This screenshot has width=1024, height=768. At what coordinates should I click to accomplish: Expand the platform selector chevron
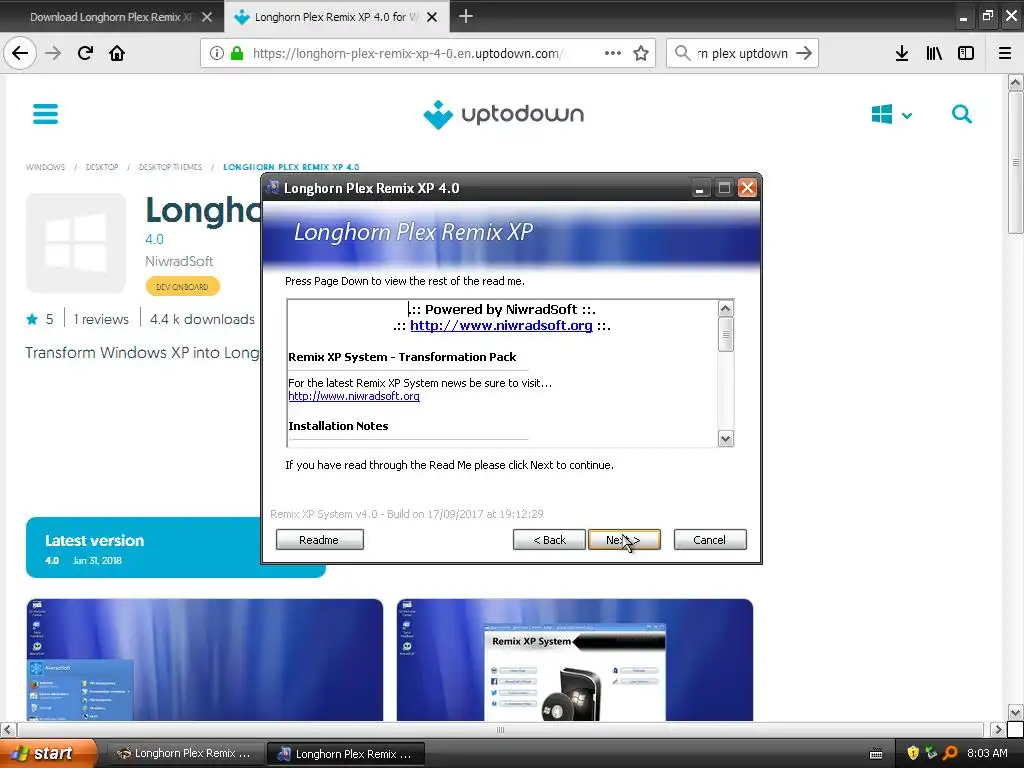tap(906, 116)
